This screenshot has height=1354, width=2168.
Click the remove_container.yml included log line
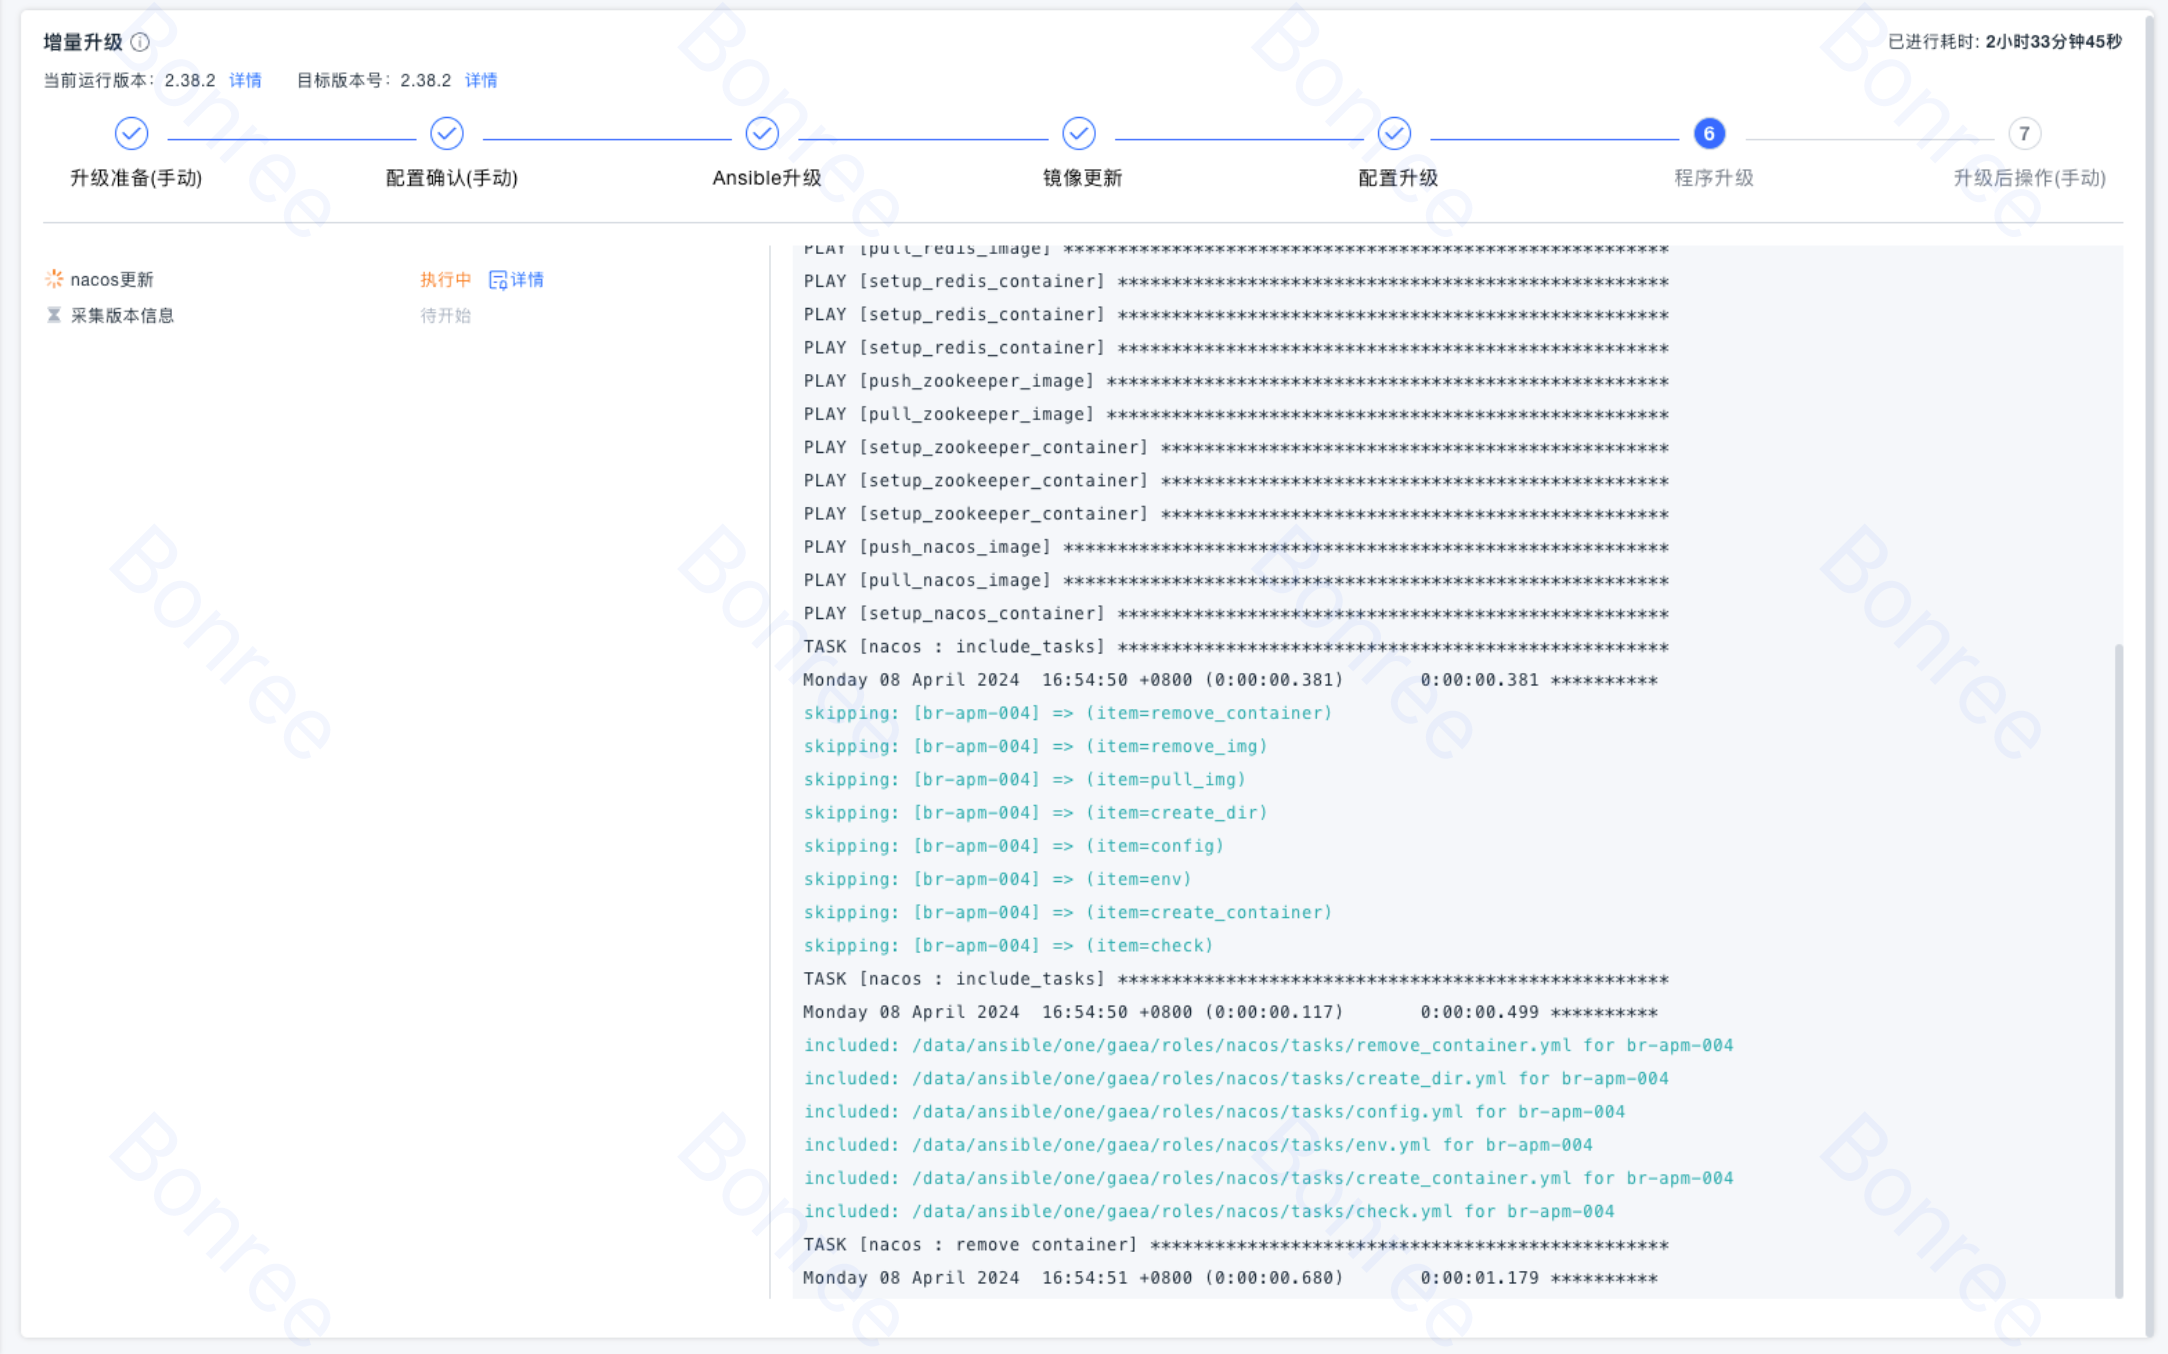(1267, 1045)
